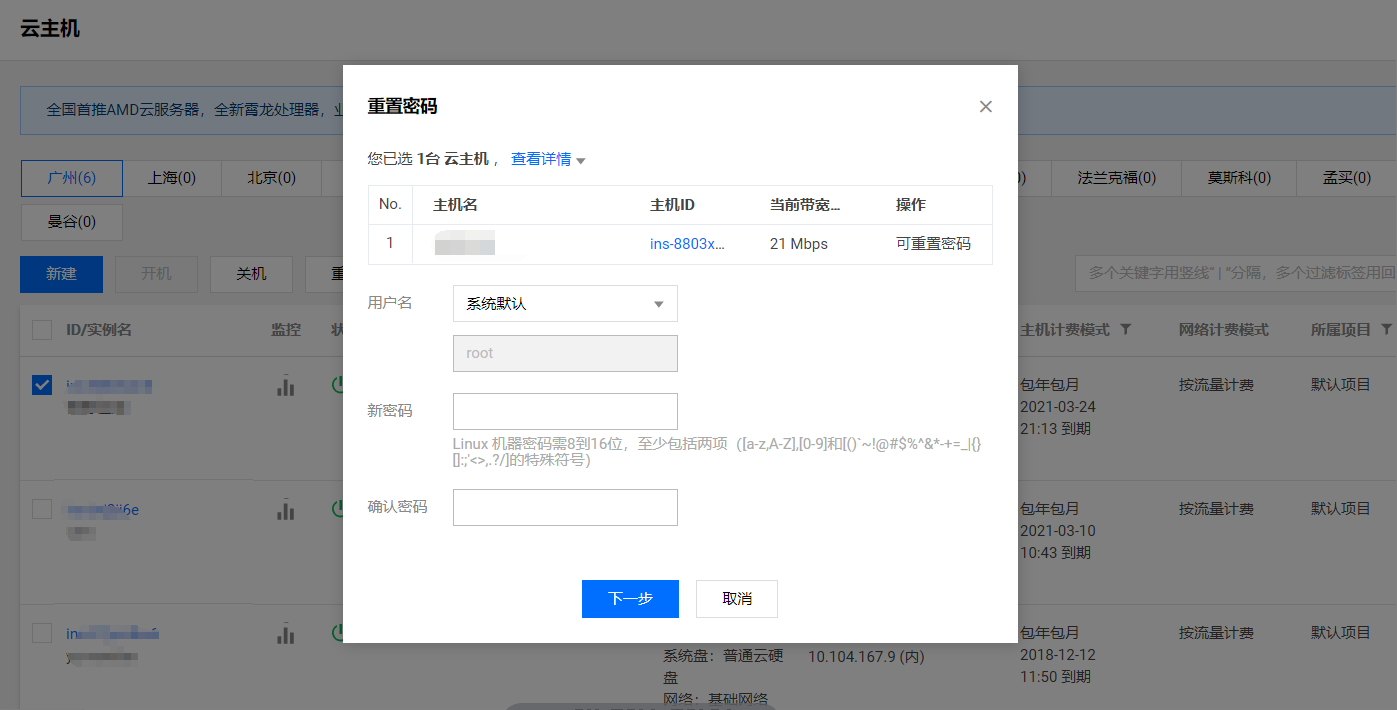Click the confirm password input field

tap(565, 507)
